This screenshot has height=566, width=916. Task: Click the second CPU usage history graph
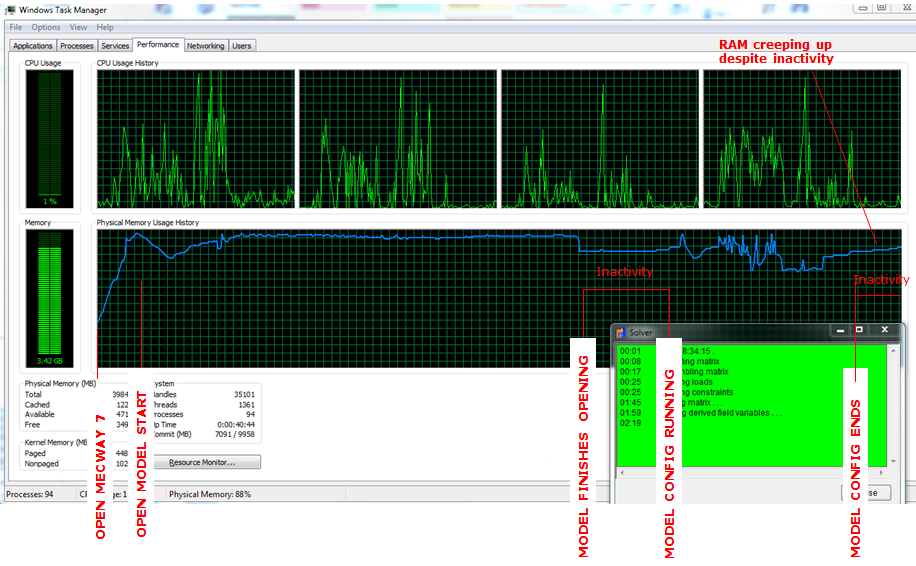pos(398,139)
